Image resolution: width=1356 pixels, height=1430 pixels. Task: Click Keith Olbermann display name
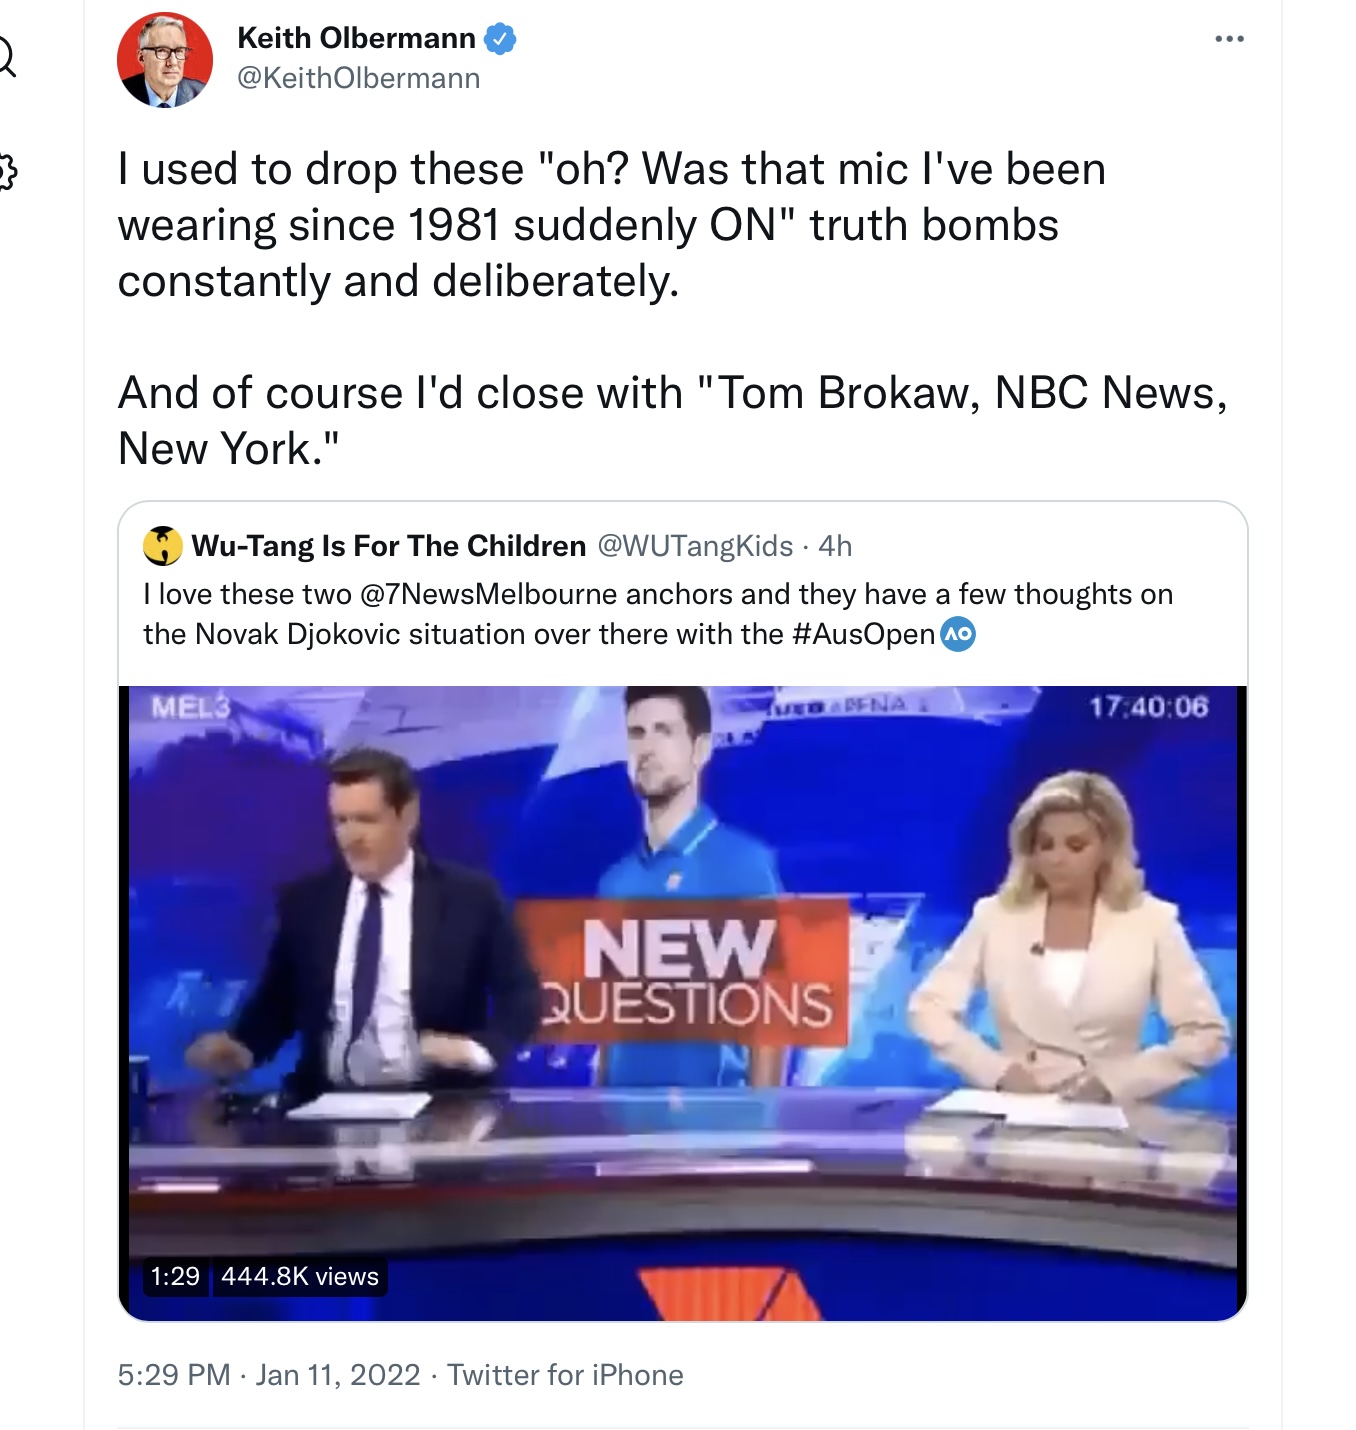point(357,38)
